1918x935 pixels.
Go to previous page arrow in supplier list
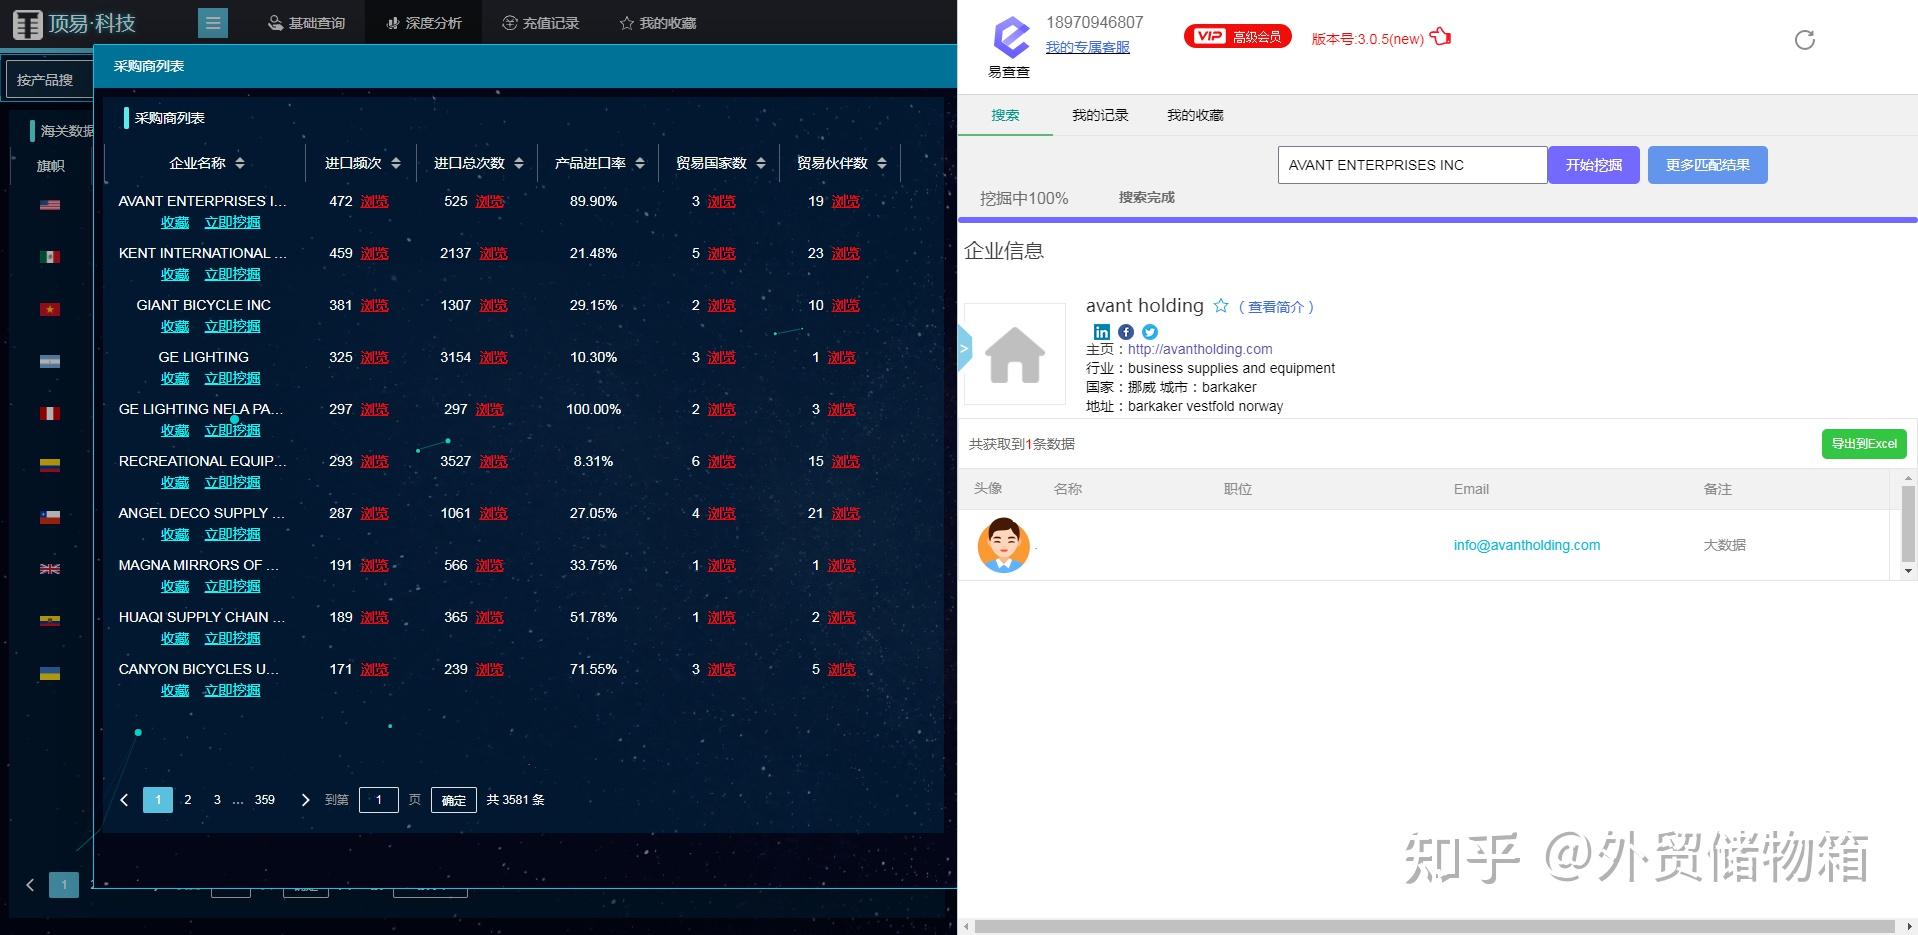pos(124,800)
